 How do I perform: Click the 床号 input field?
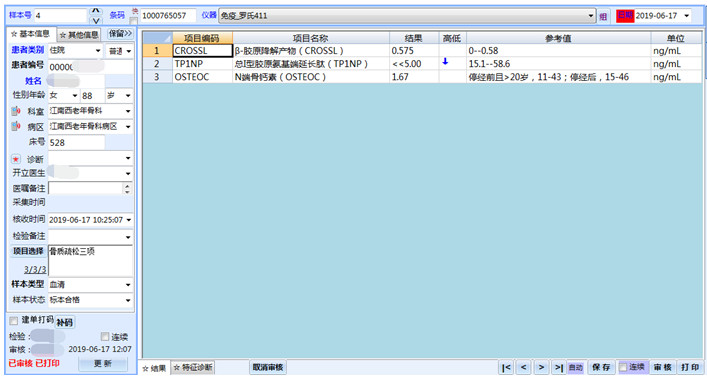coord(76,142)
